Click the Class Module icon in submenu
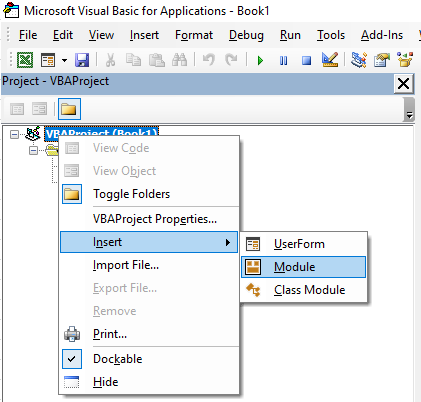The image size is (421, 402). point(253,290)
